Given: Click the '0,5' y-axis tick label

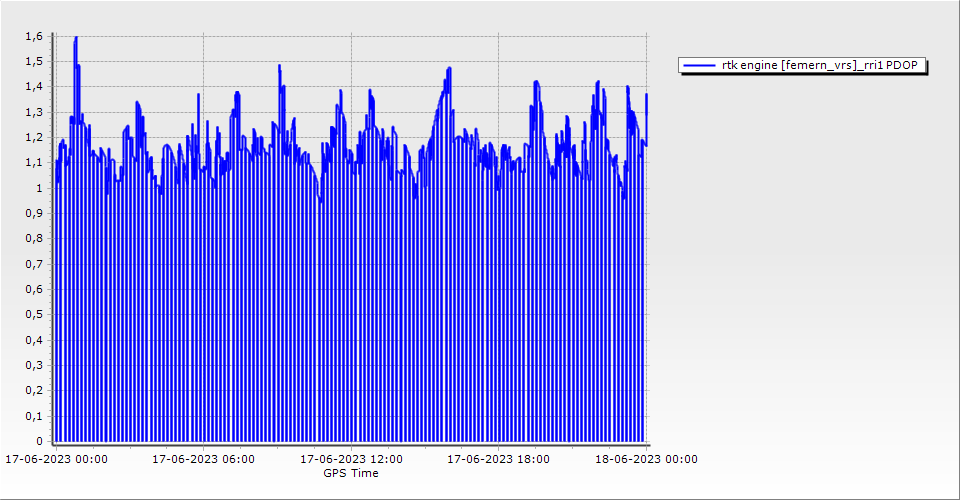Looking at the screenshot, I should [x=34, y=315].
